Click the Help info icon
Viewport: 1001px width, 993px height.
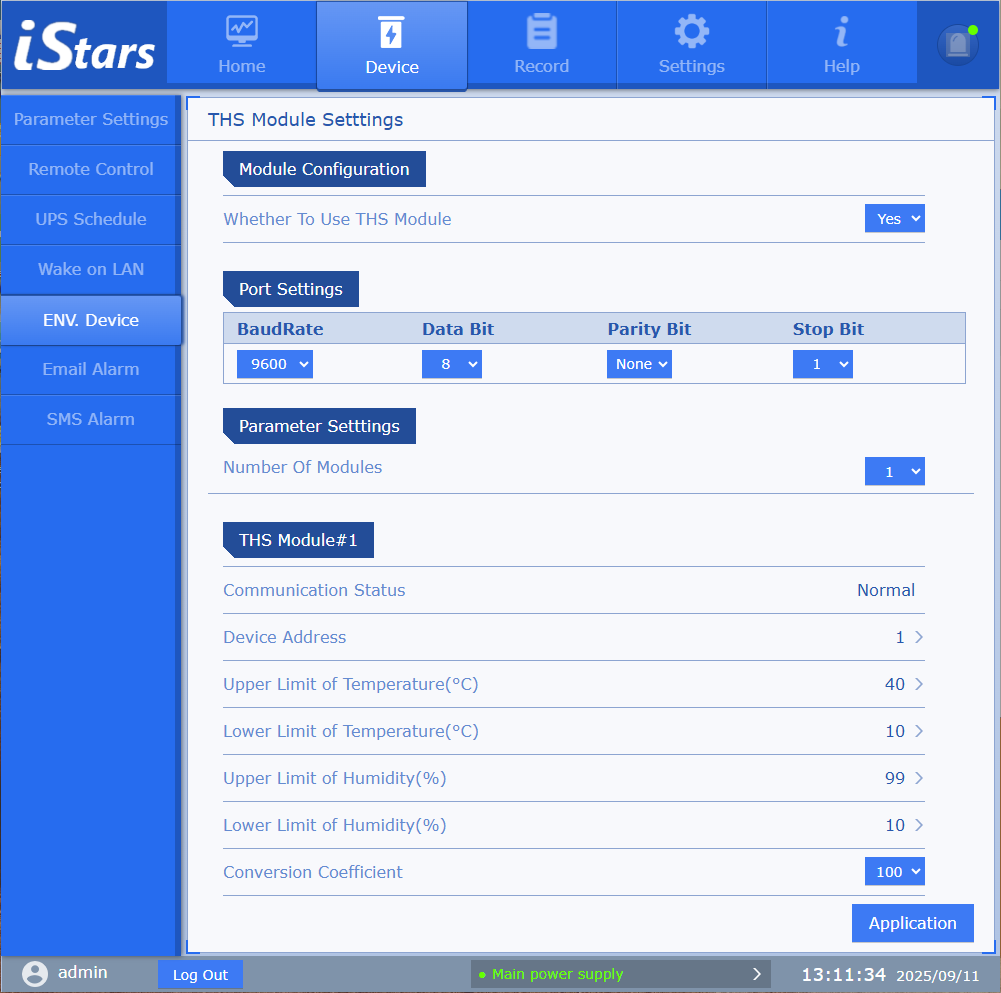pos(841,32)
